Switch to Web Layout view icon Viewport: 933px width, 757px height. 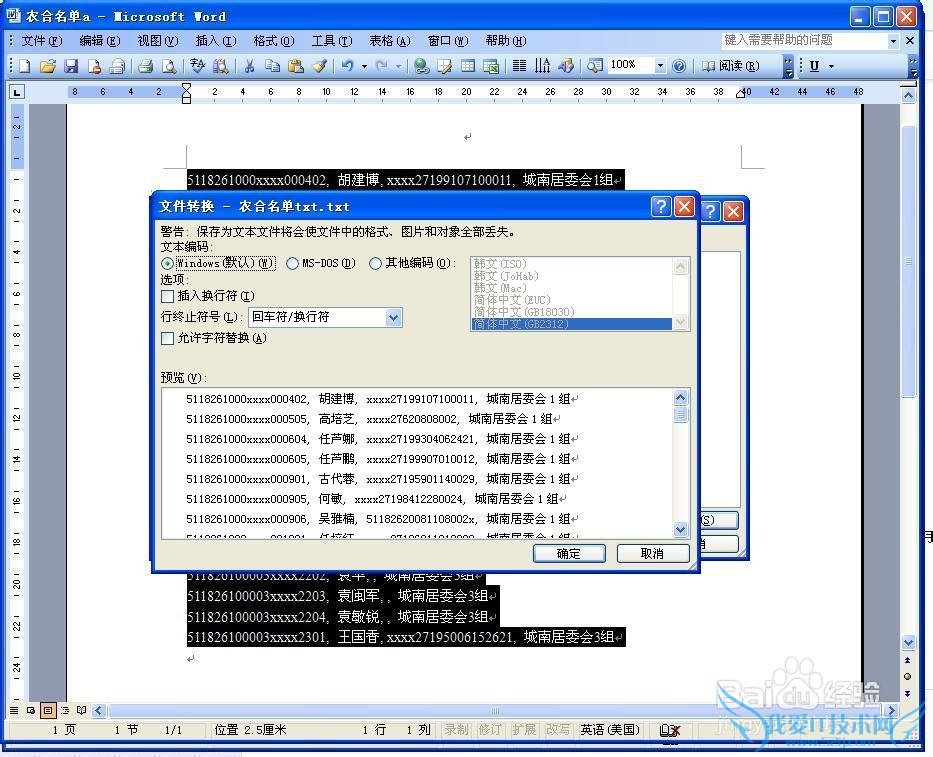coord(30,710)
